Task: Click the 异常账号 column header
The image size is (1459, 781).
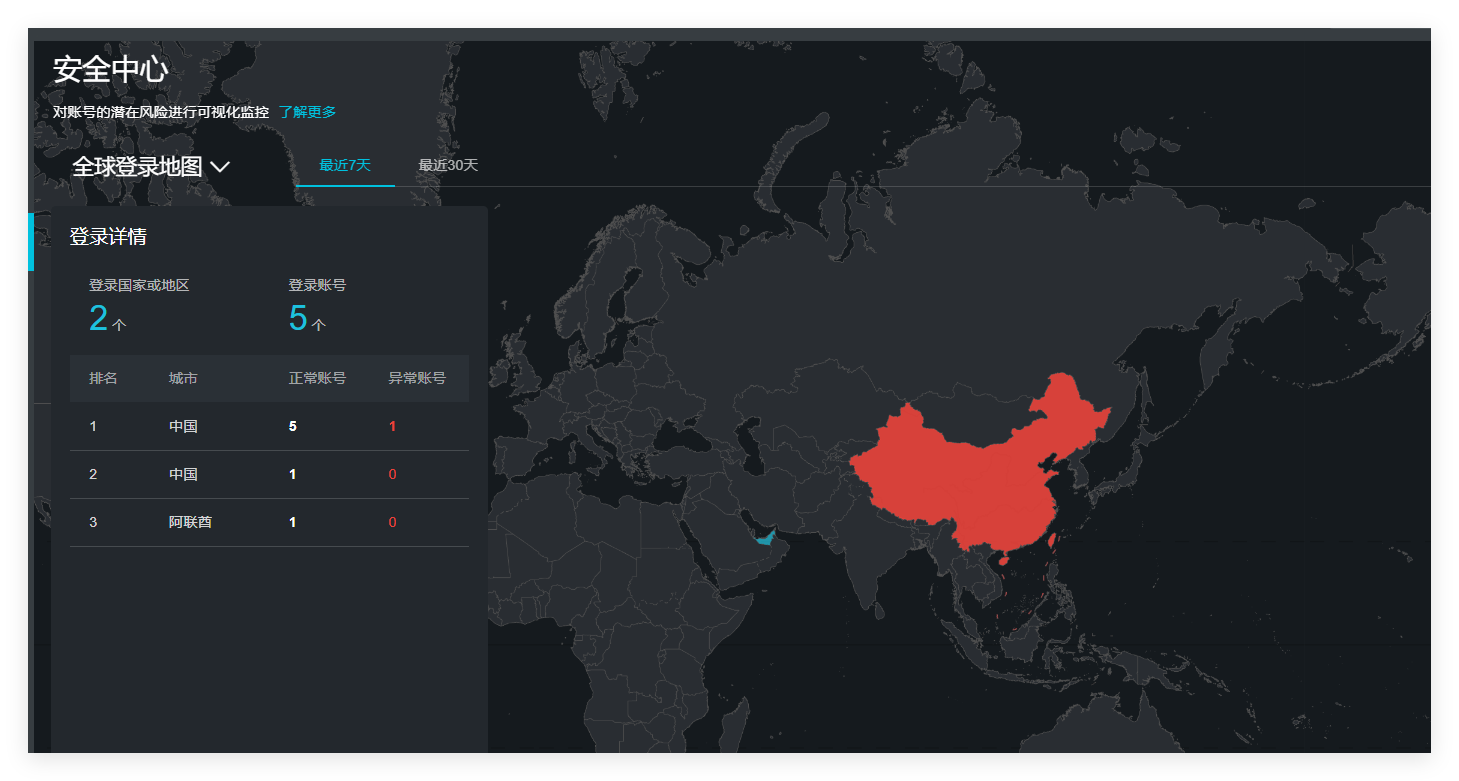Action: tap(417, 378)
